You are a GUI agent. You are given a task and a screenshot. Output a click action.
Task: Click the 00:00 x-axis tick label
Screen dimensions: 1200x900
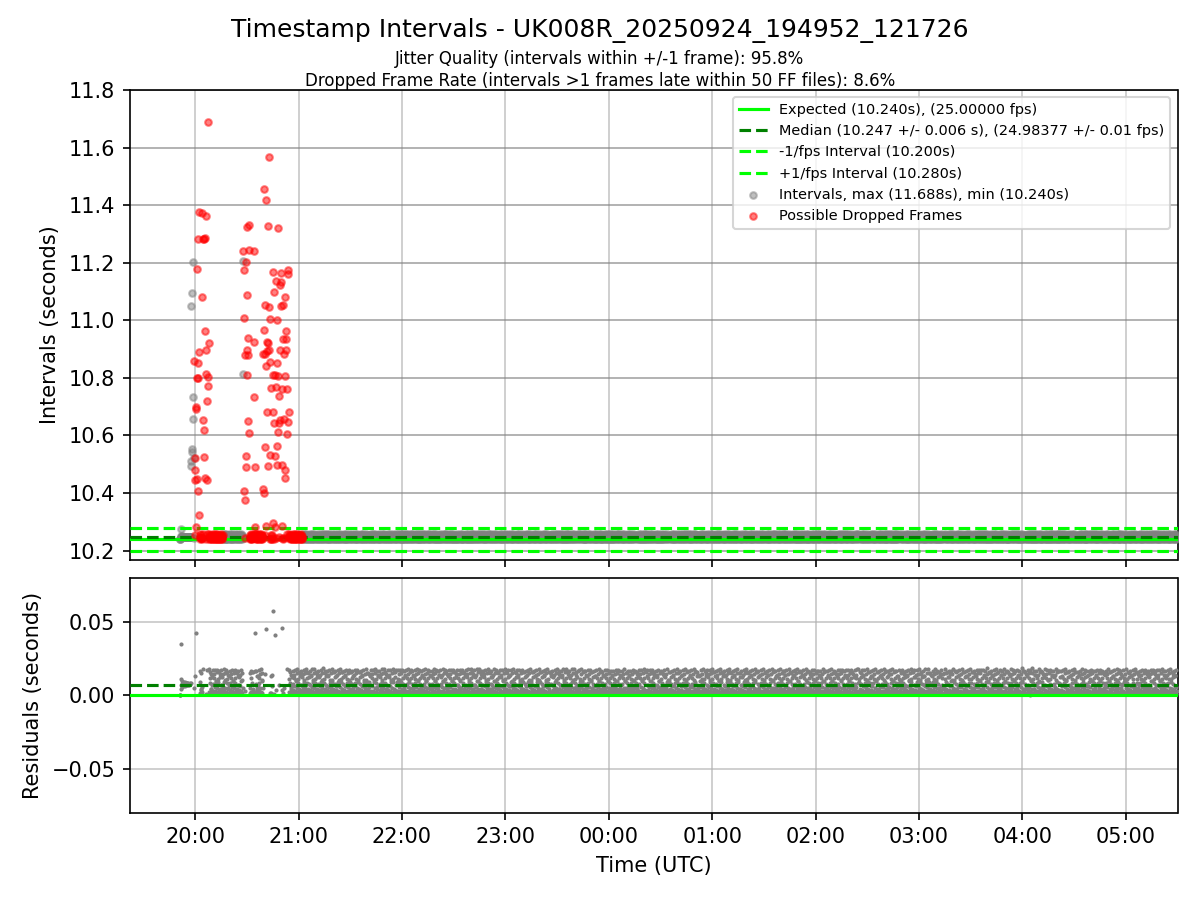[608, 835]
